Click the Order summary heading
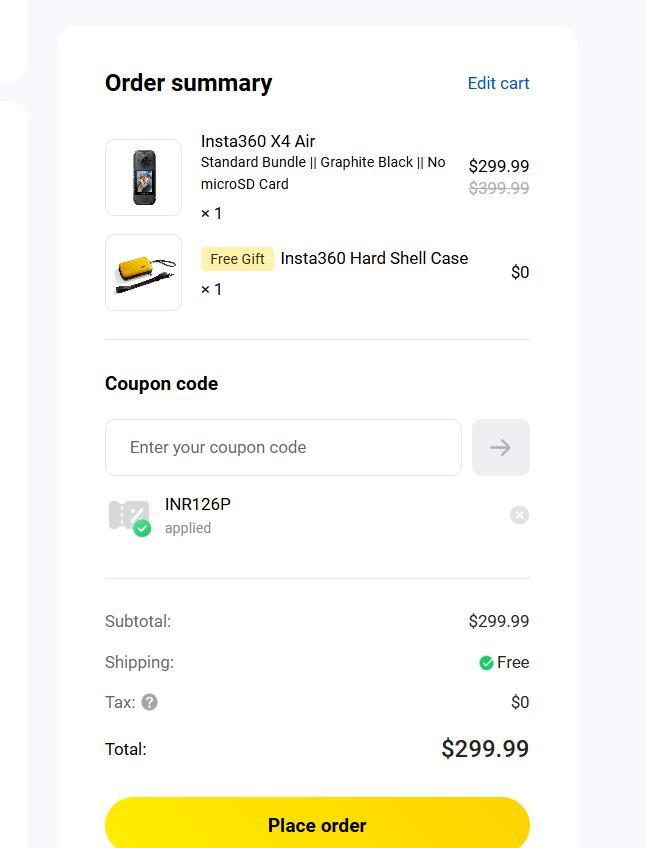 point(188,83)
